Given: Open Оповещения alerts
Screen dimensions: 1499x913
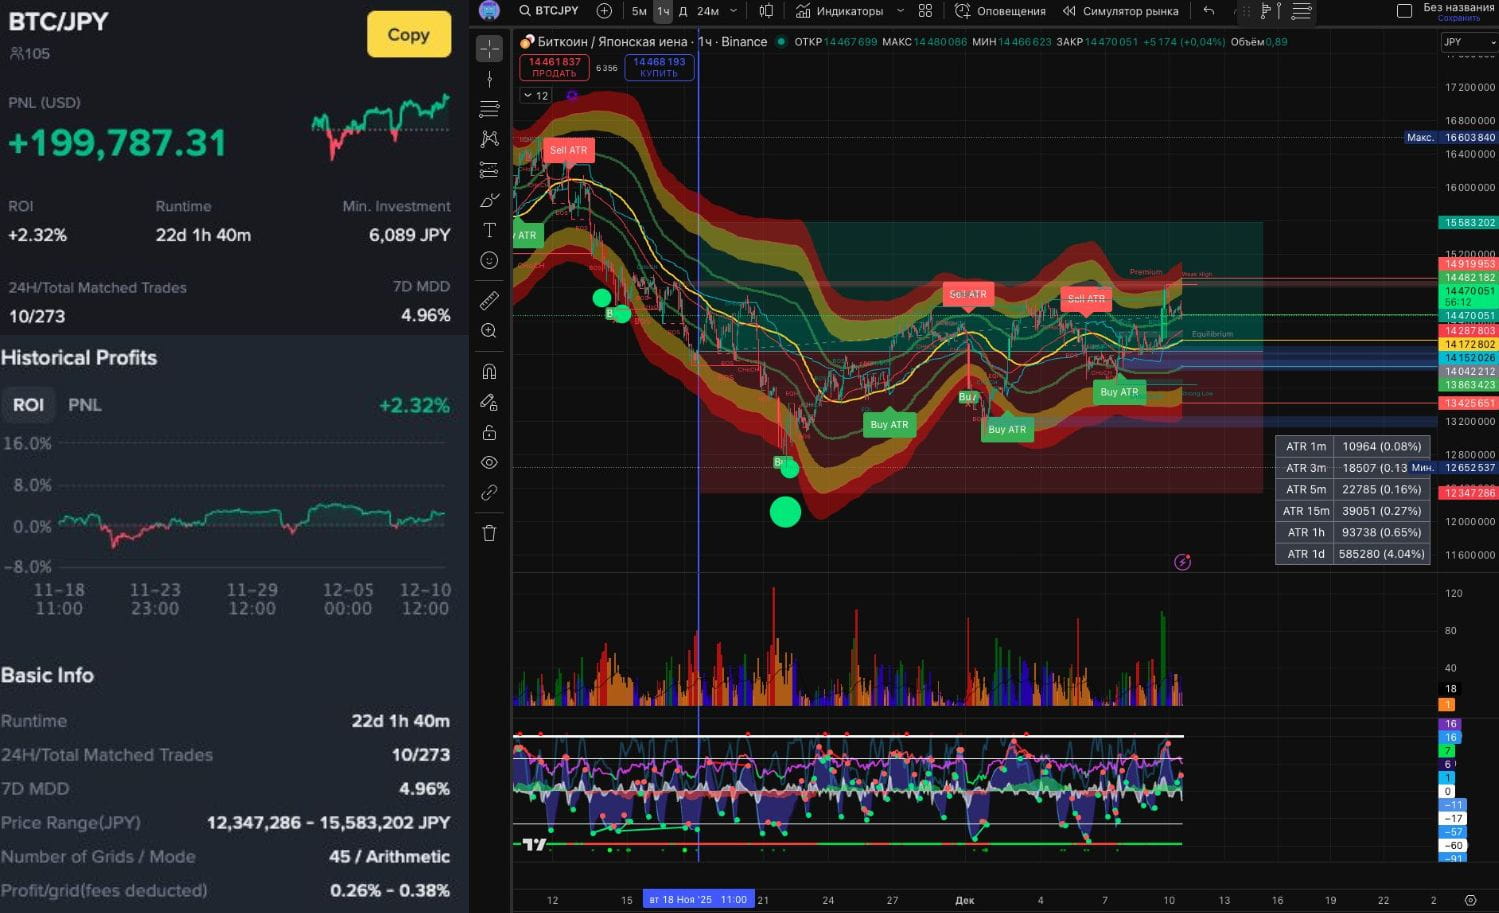Looking at the screenshot, I should [x=1000, y=11].
